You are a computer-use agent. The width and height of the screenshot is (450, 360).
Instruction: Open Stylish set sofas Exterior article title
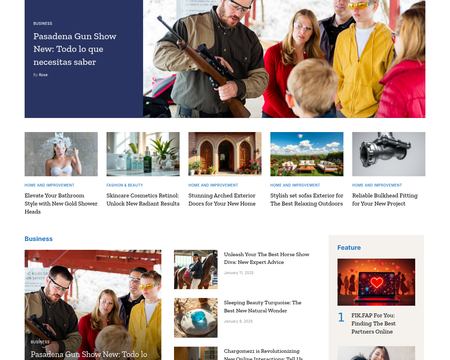pos(307,199)
